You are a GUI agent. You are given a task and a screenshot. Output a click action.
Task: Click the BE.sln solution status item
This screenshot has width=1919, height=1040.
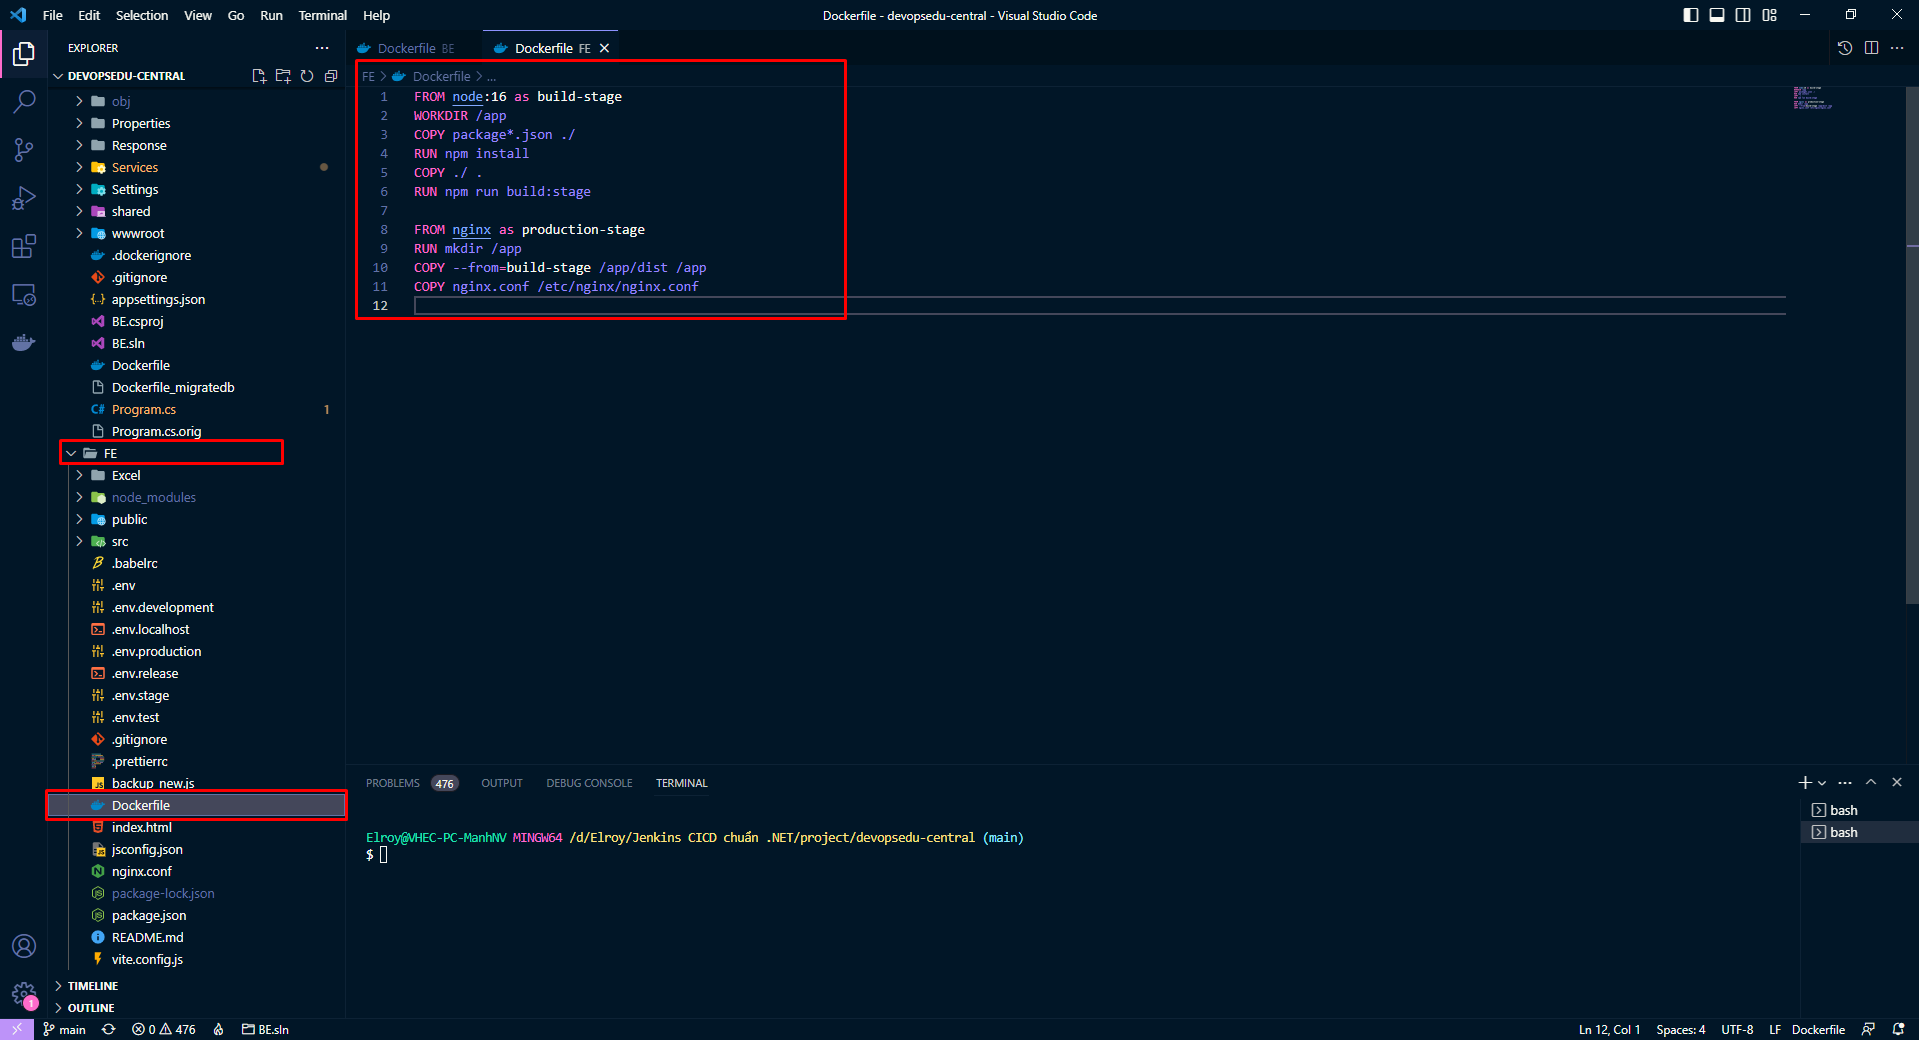point(265,1029)
